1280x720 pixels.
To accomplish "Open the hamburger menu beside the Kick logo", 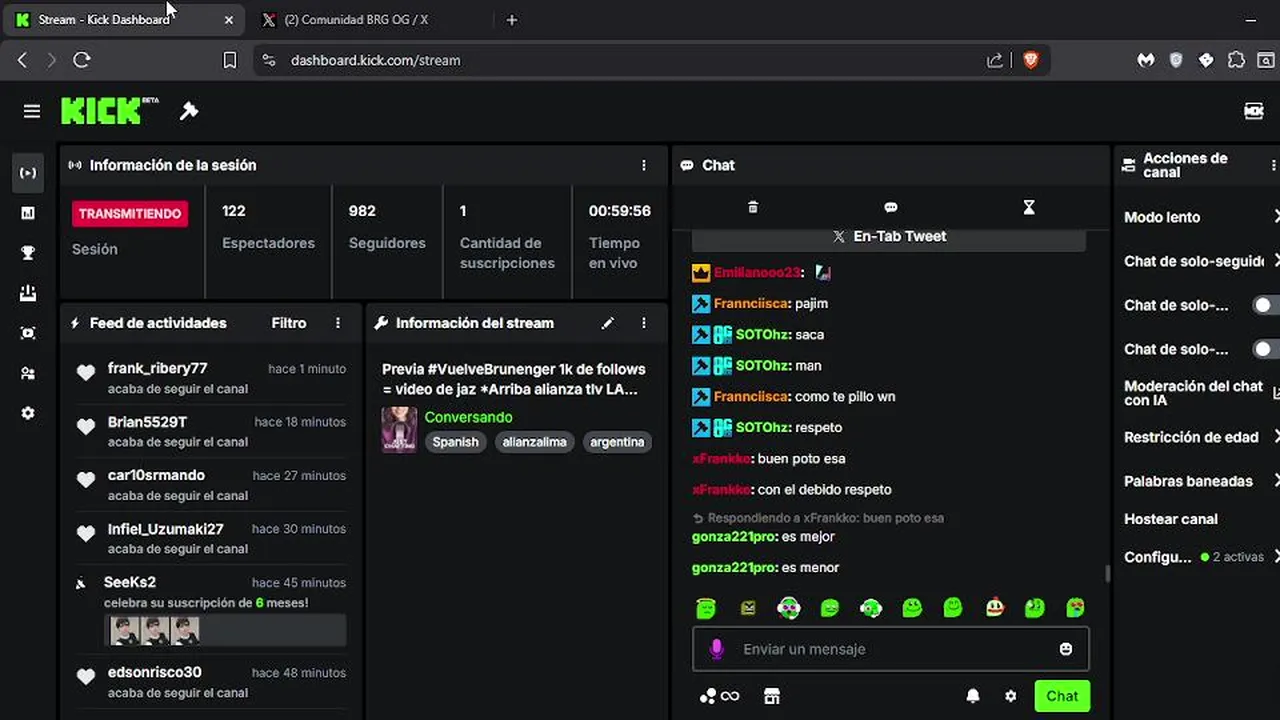I will coord(32,111).
